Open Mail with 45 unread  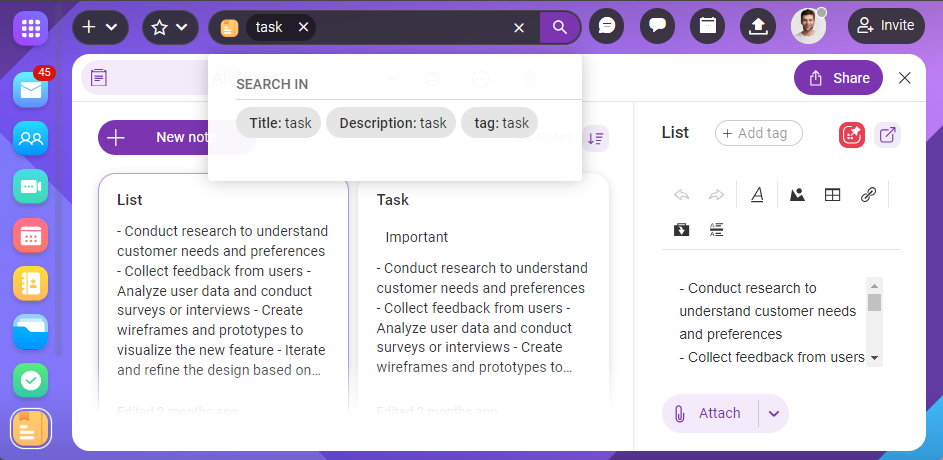click(30, 91)
